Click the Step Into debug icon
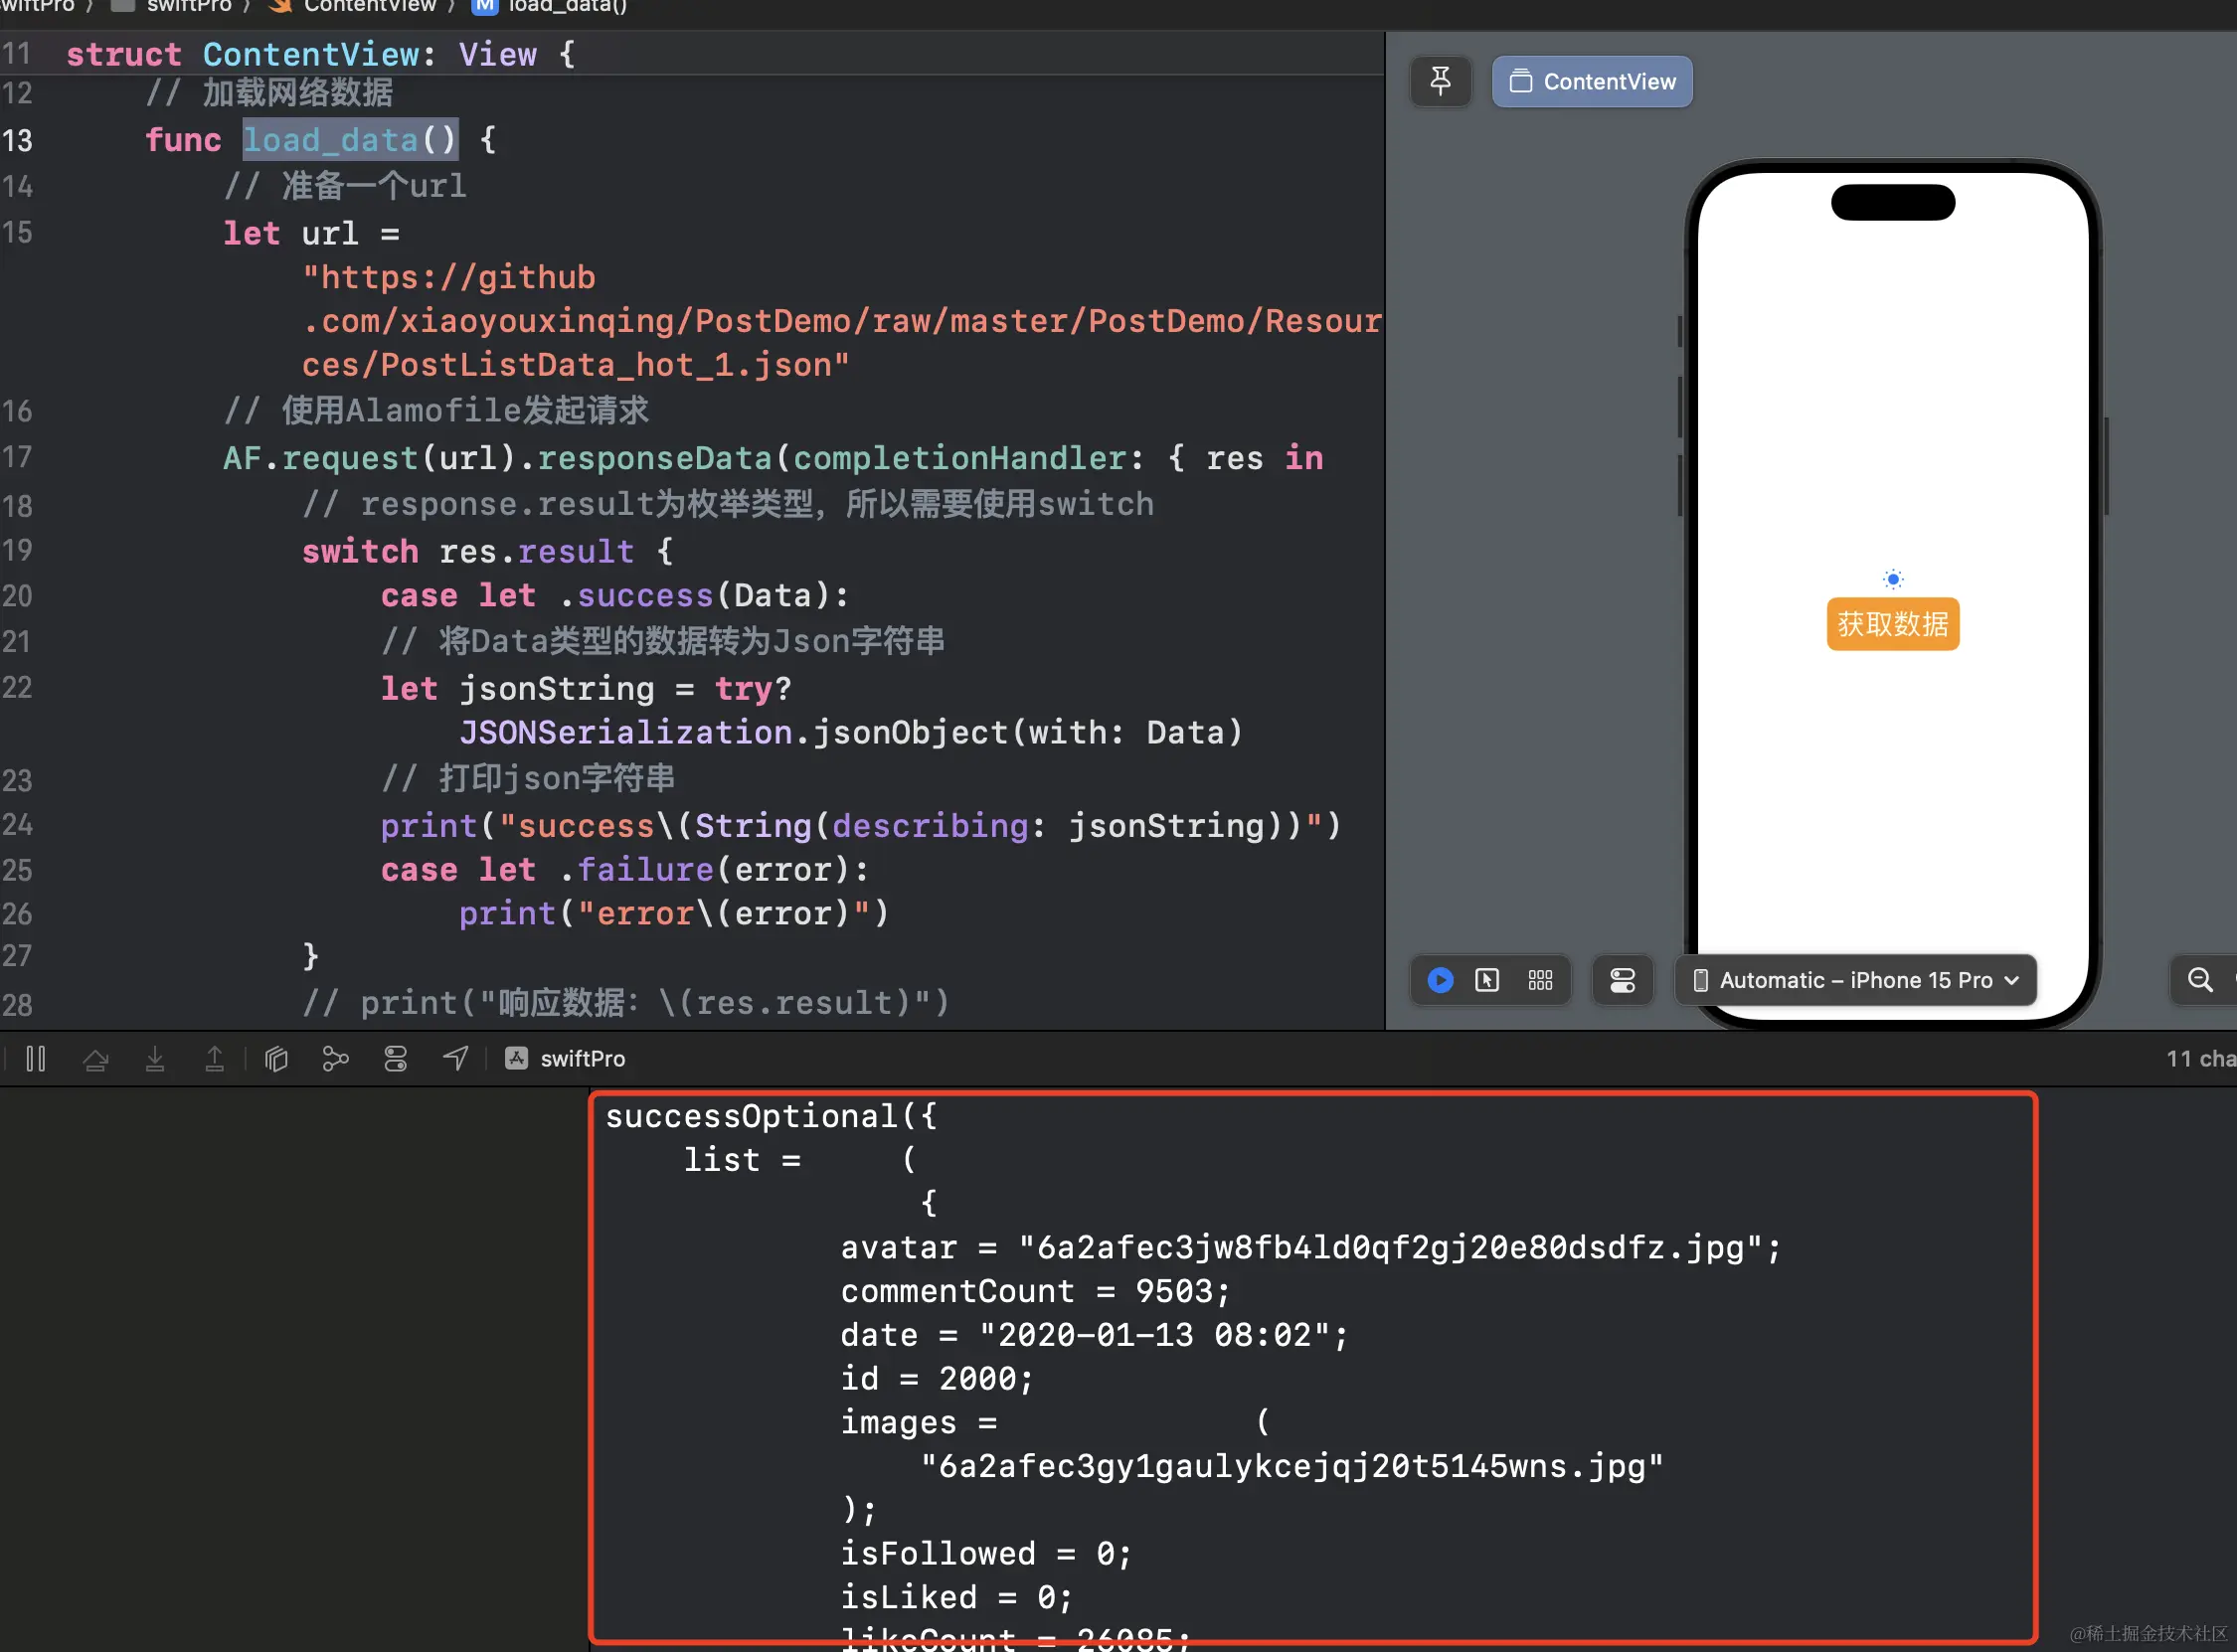Image resolution: width=2237 pixels, height=1652 pixels. point(155,1058)
